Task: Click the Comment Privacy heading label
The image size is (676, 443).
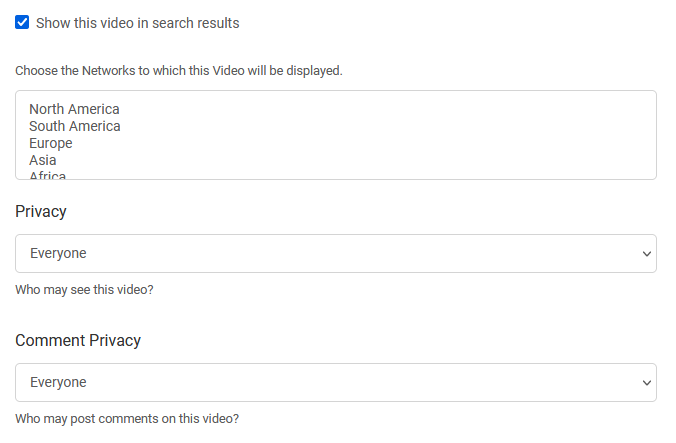Action: (x=78, y=340)
